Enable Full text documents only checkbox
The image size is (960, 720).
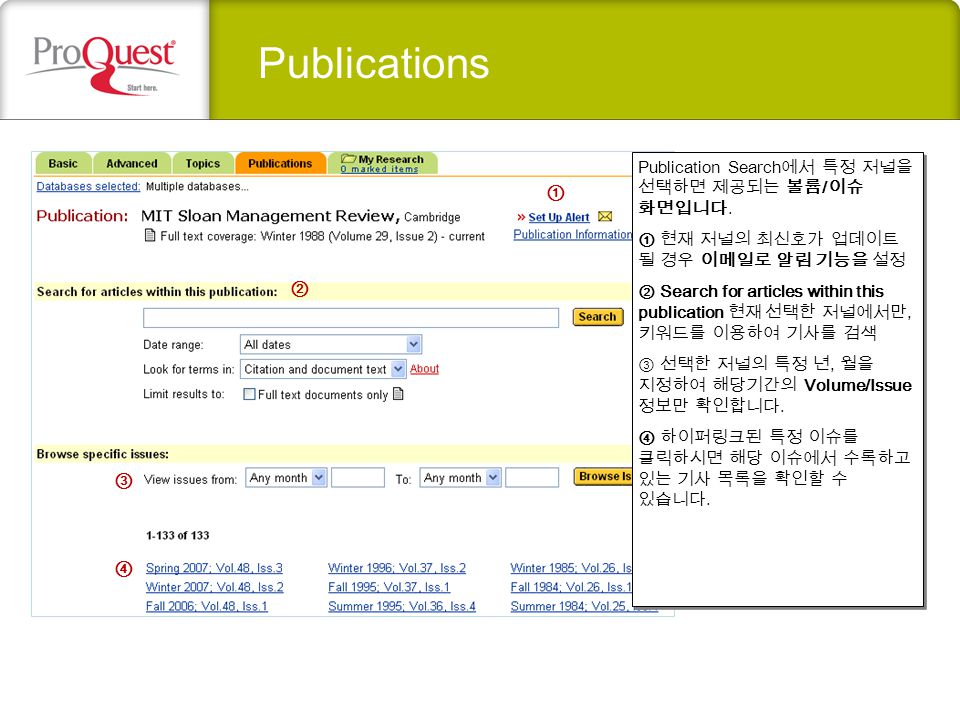pos(249,394)
